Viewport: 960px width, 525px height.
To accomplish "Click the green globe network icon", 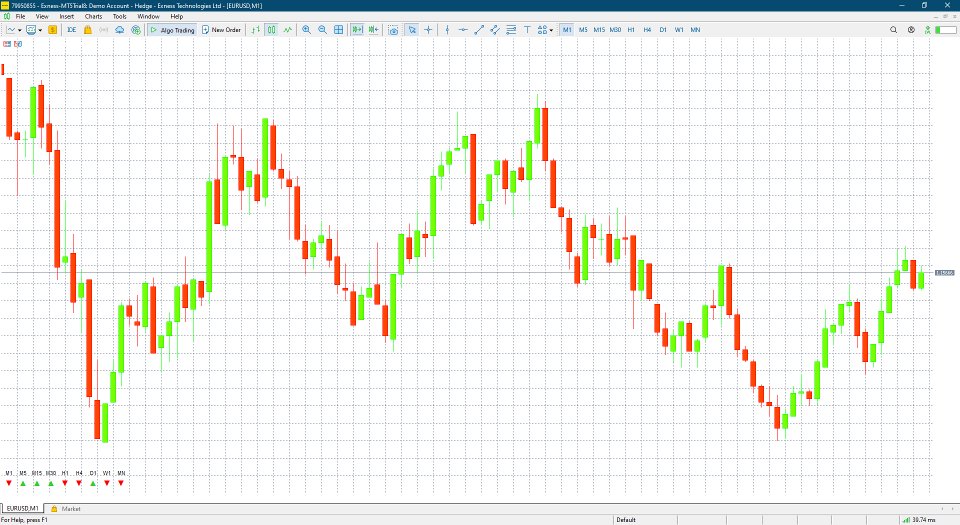I will 136,29.
